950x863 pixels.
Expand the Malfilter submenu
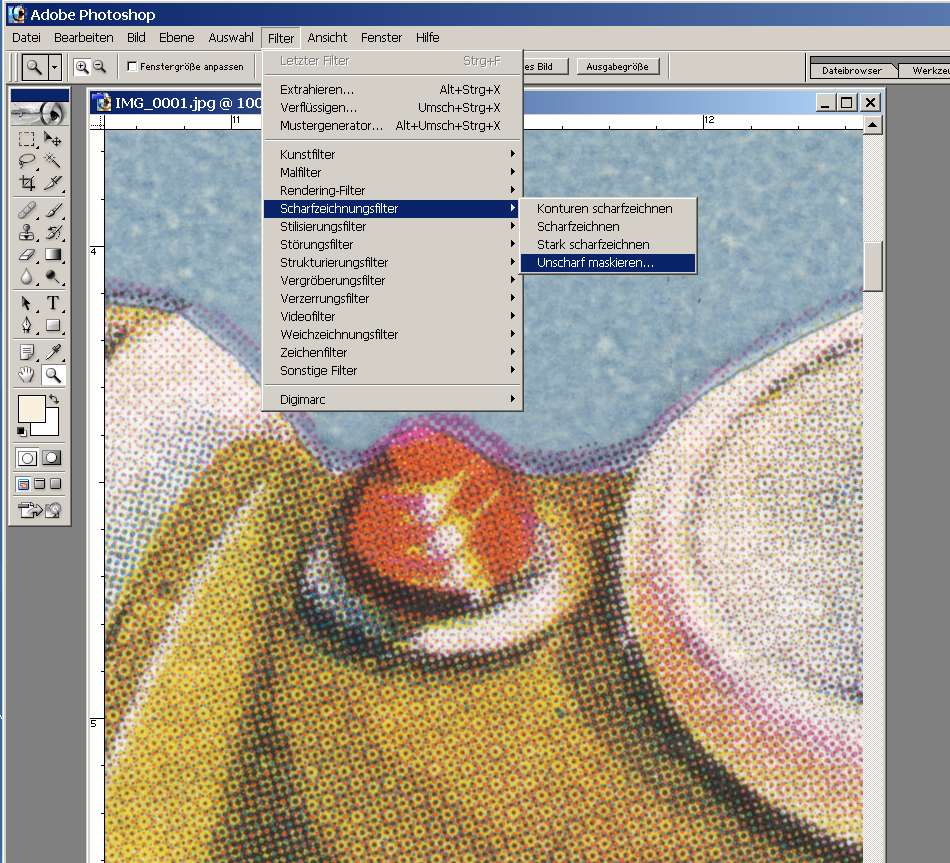[x=393, y=172]
